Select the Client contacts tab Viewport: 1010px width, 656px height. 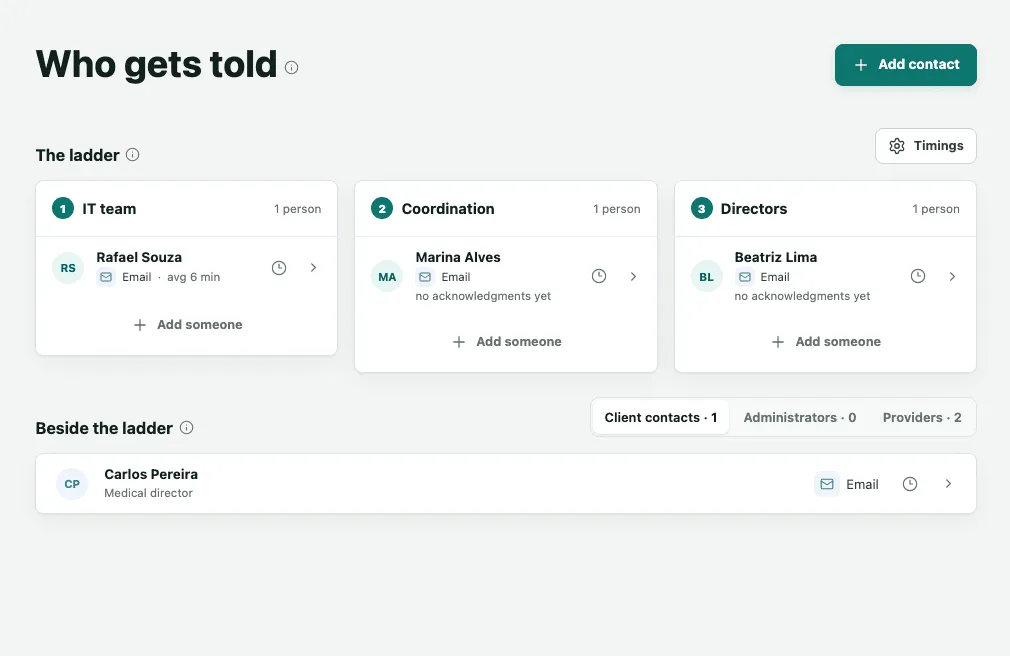pyautogui.click(x=661, y=418)
